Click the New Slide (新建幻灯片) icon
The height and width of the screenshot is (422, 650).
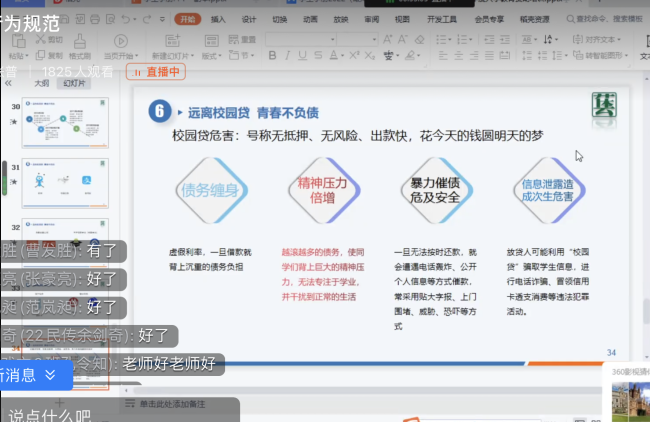click(172, 41)
